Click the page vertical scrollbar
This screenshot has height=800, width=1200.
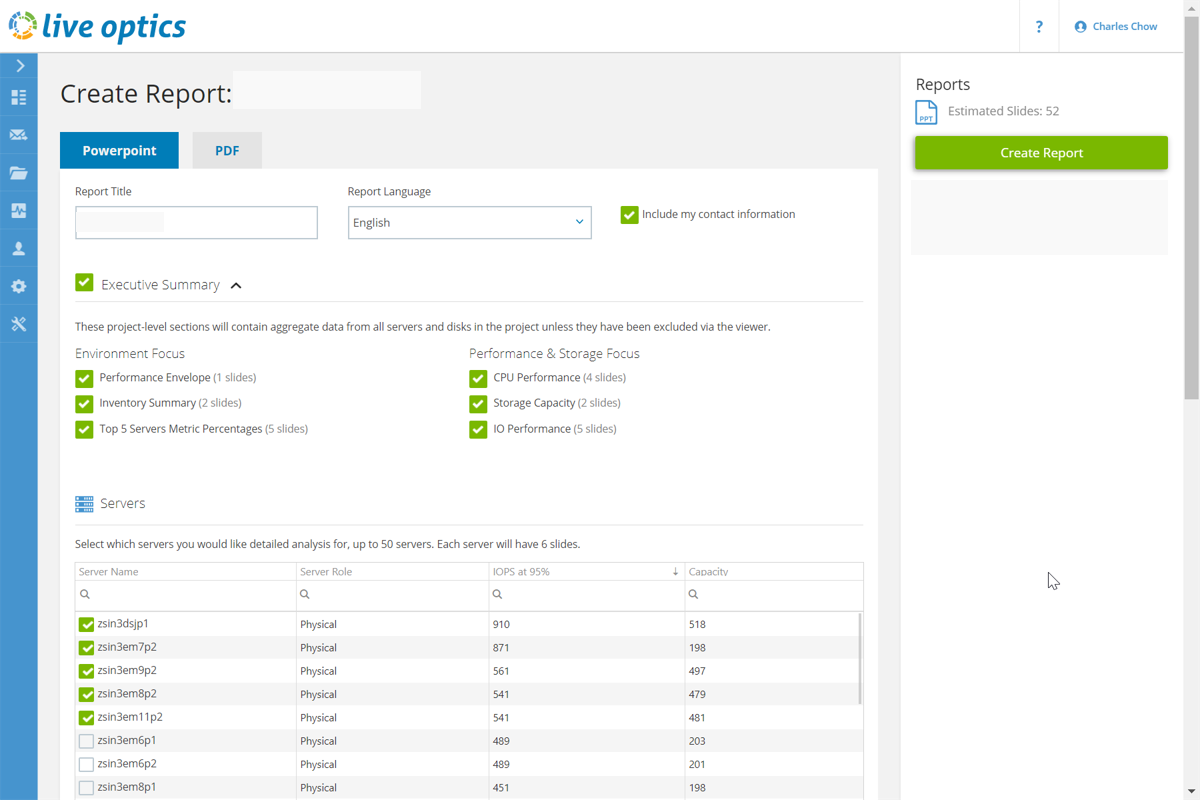pos(1191,208)
